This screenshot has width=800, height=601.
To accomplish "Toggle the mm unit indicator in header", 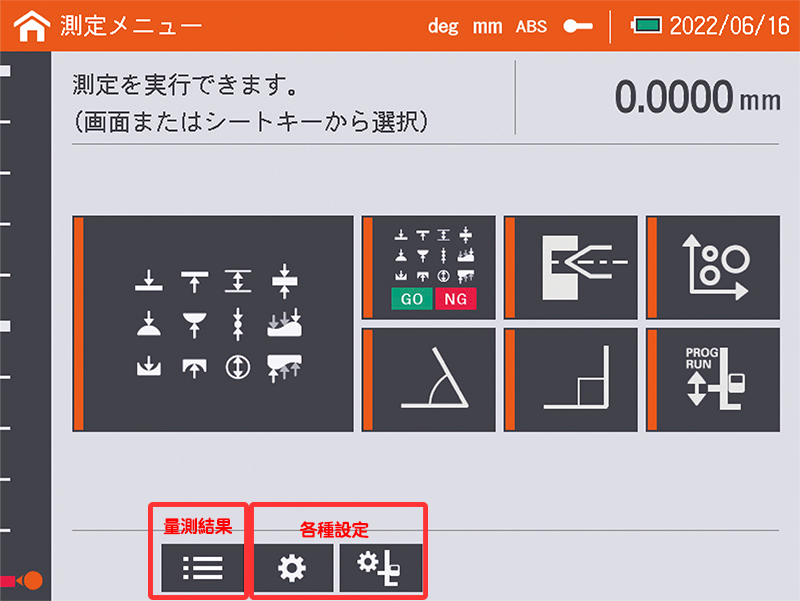I will (487, 27).
